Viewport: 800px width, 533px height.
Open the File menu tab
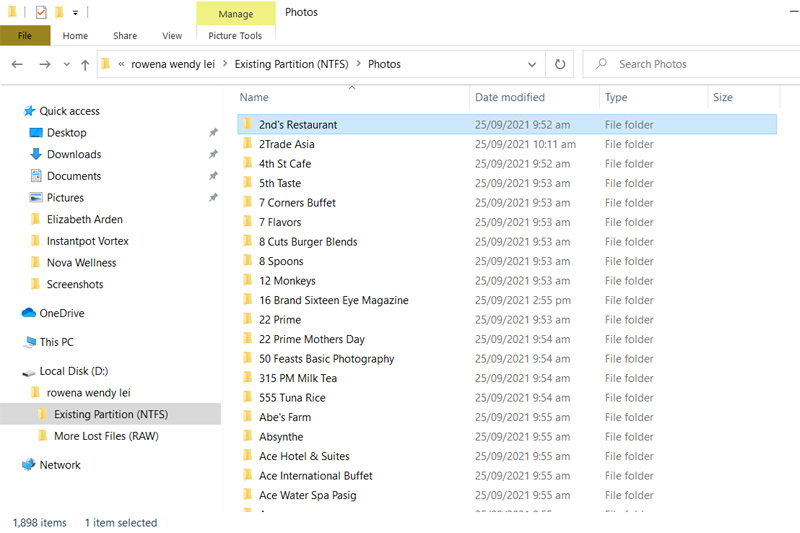25,36
